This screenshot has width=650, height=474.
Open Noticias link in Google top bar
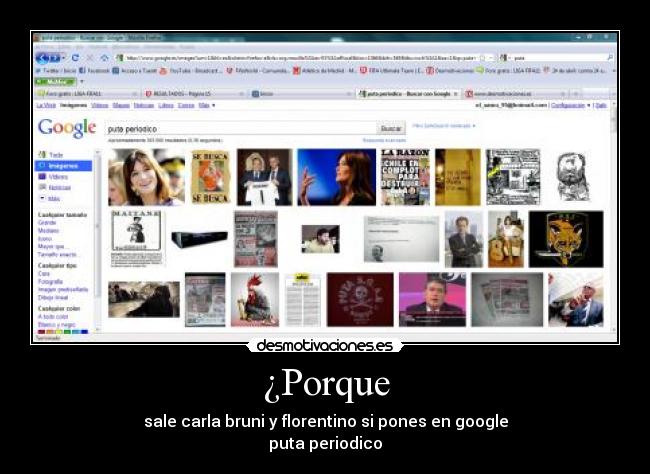tap(144, 106)
